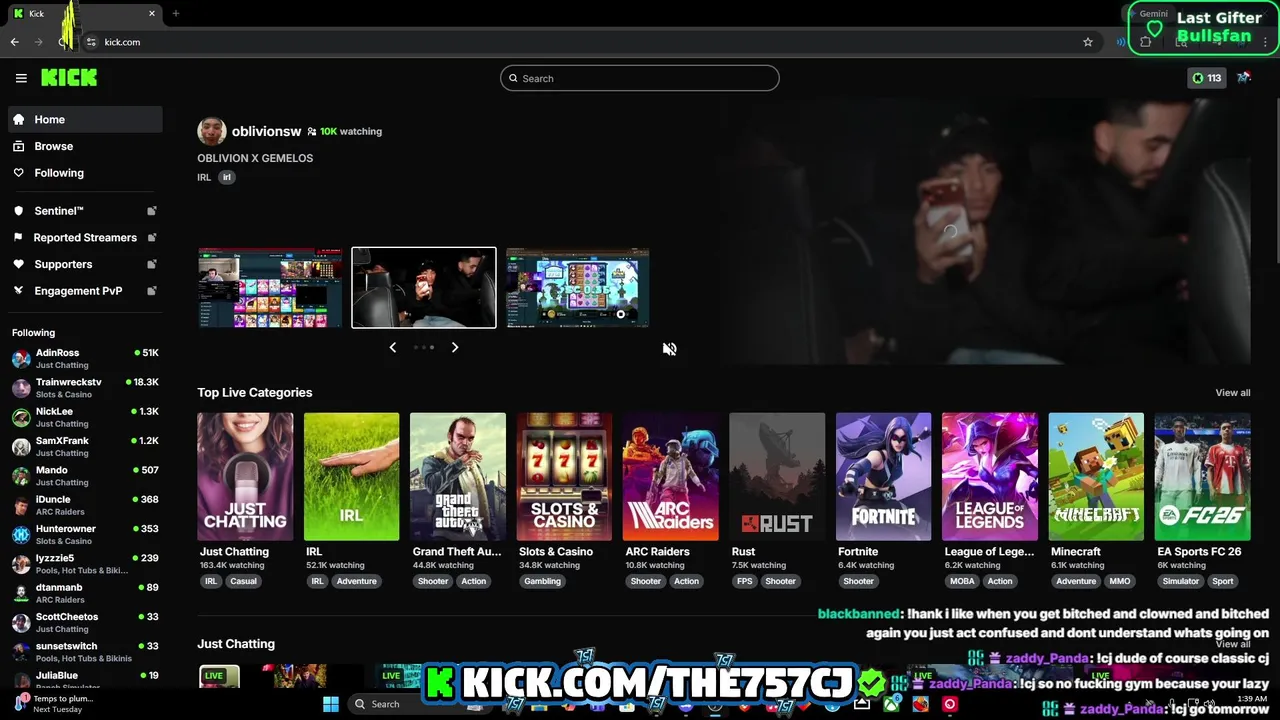
Task: Open Reported Streamers sidebar link
Action: 85,237
